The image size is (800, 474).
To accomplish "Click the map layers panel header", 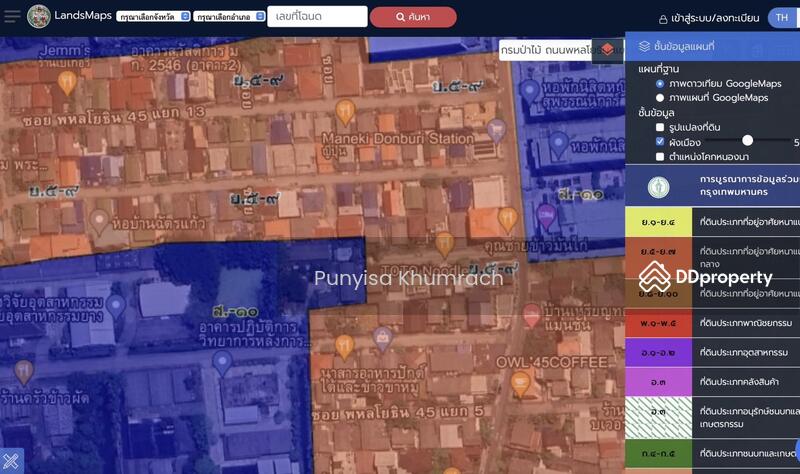I will tap(710, 46).
